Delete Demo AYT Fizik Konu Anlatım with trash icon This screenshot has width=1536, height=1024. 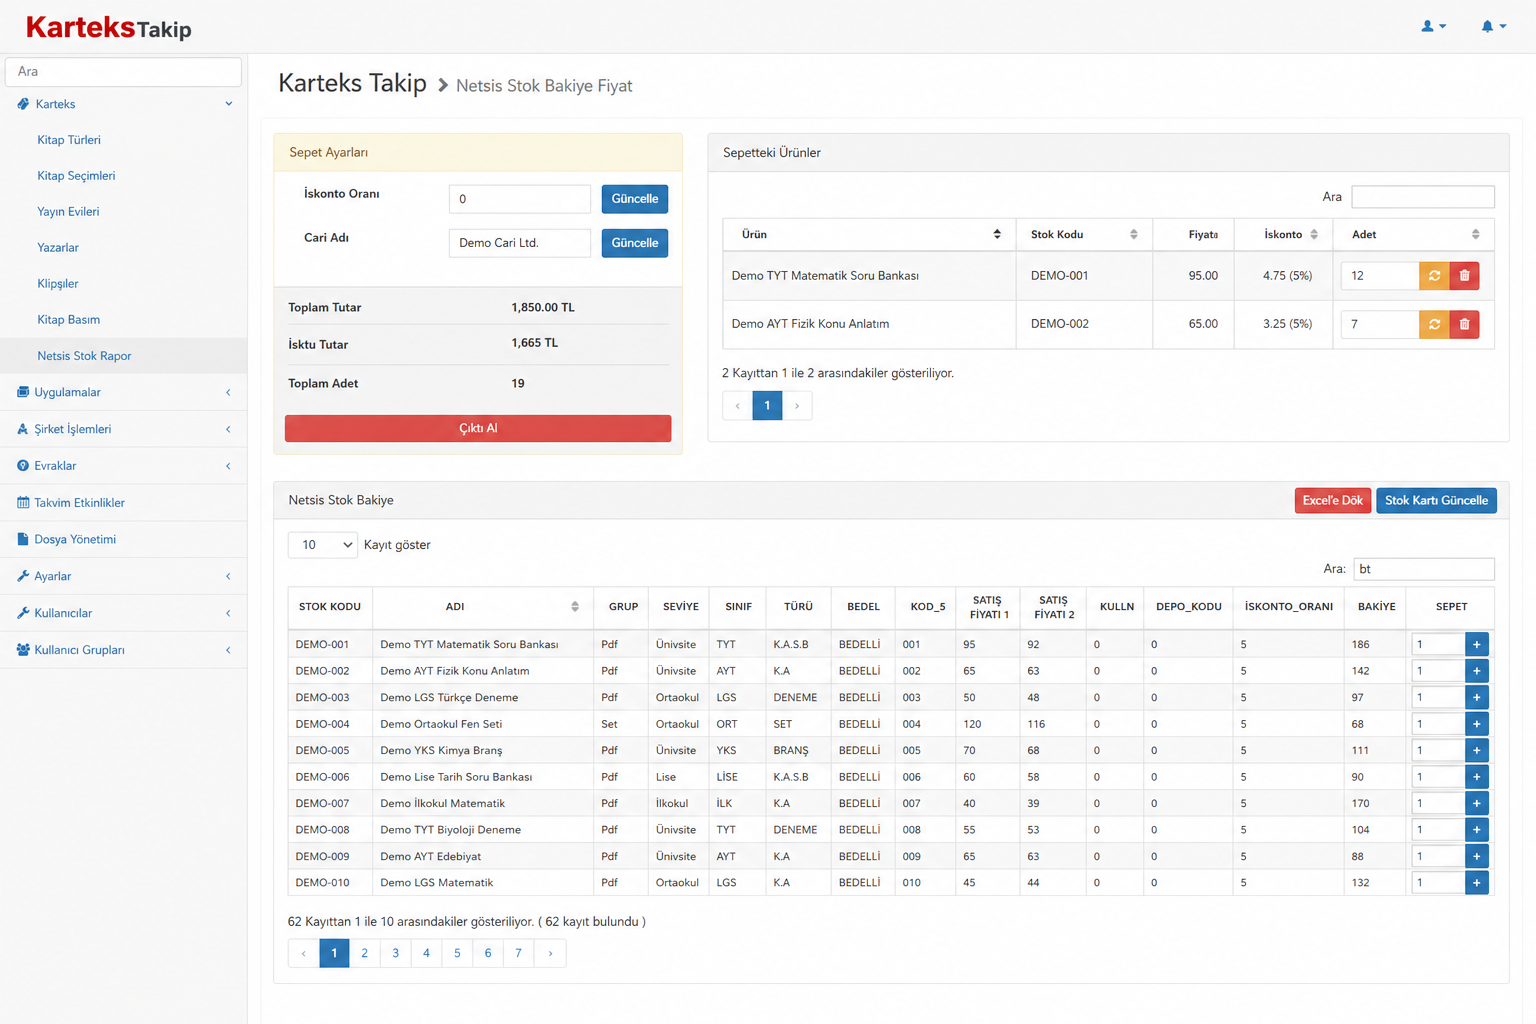point(1464,324)
